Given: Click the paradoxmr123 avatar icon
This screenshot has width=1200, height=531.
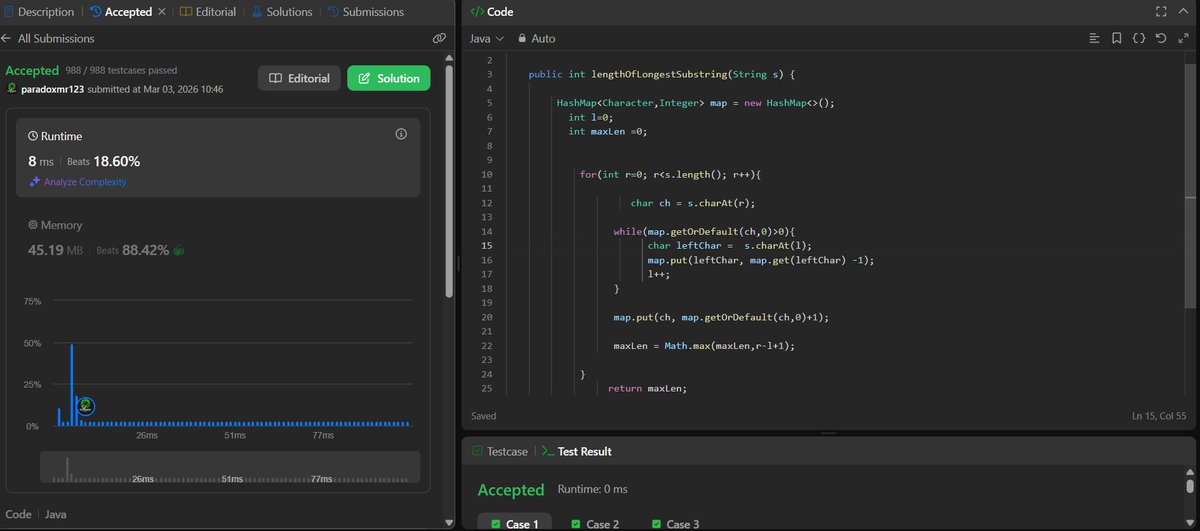Looking at the screenshot, I should tap(12, 89).
